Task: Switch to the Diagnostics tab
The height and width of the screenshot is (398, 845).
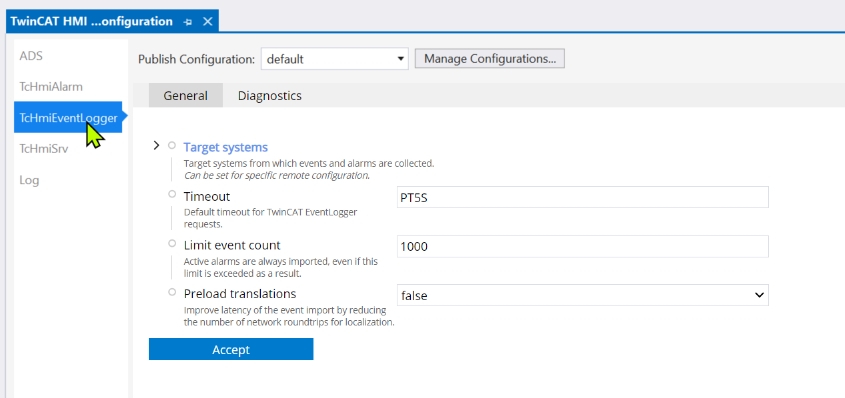Action: (x=269, y=95)
